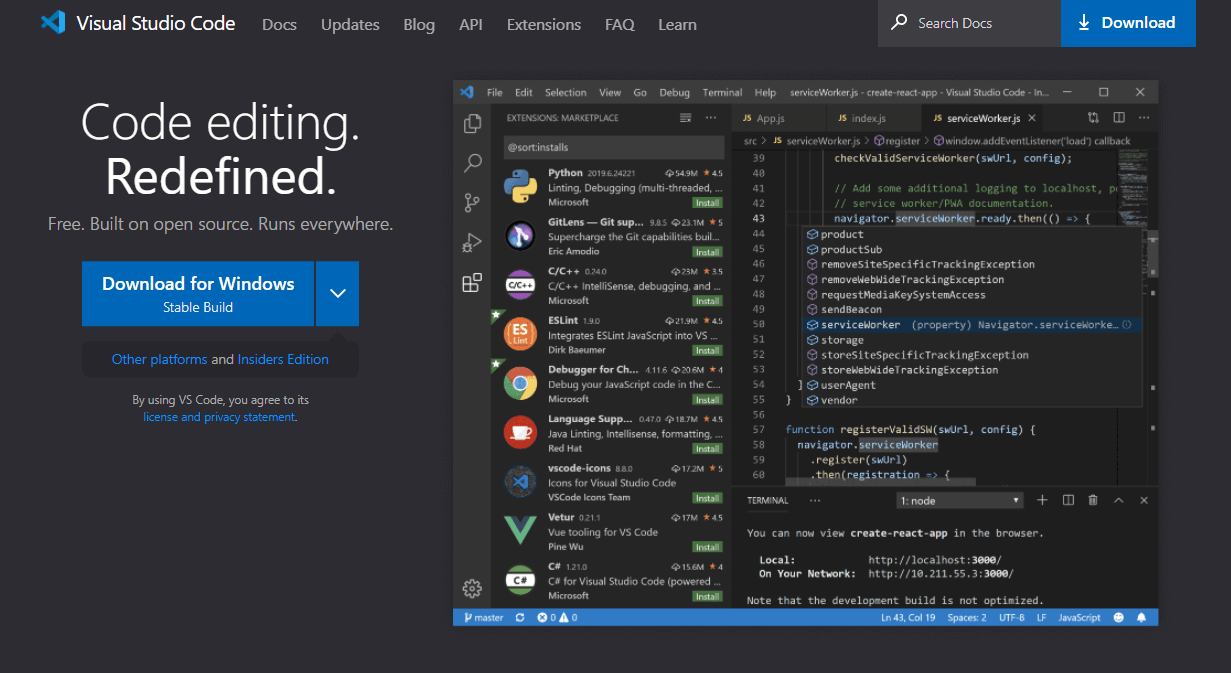Viewport: 1231px width, 673px height.
Task: Click the ESLint extension logo
Action: [x=520, y=334]
